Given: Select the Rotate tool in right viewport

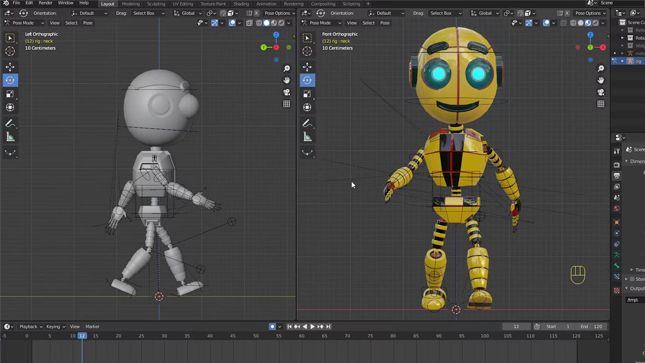Looking at the screenshot, I should click(307, 80).
